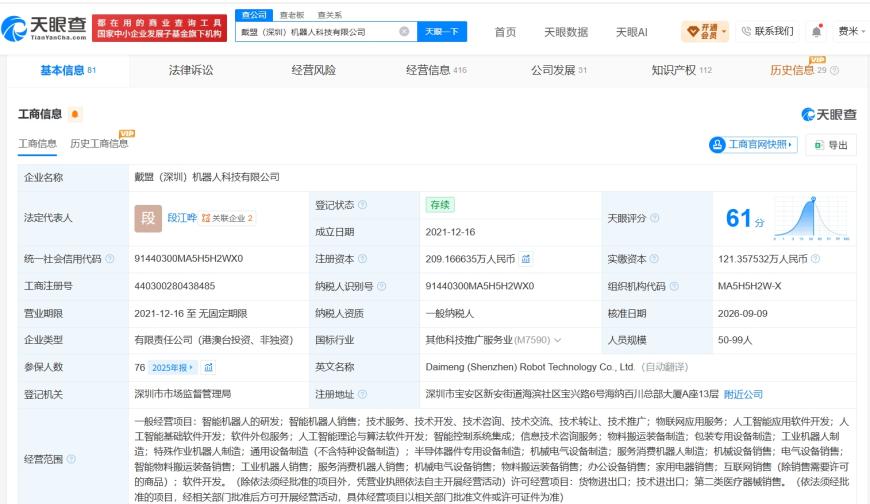Viewport: 870px width, 504px height.
Task: Select the 人员规模 value 50-99人
Action: (x=735, y=340)
